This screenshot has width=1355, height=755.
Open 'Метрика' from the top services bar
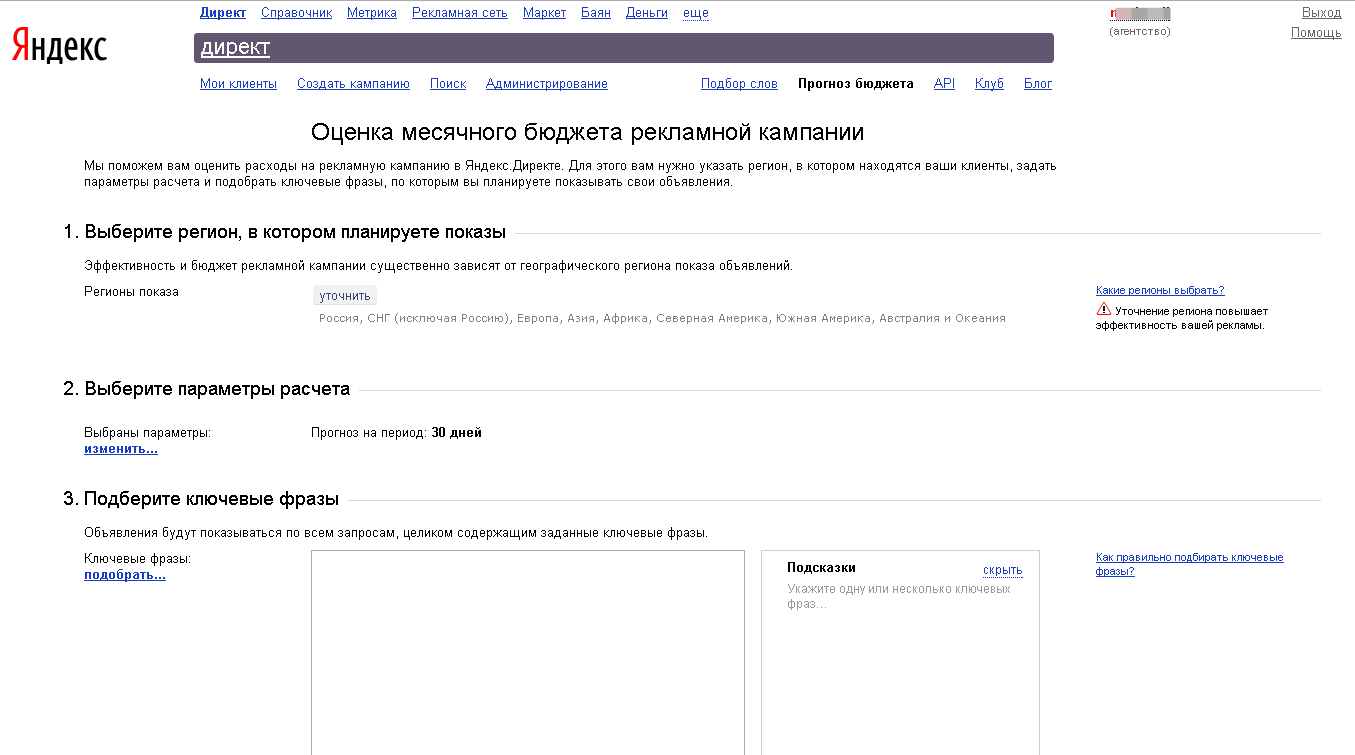click(371, 12)
